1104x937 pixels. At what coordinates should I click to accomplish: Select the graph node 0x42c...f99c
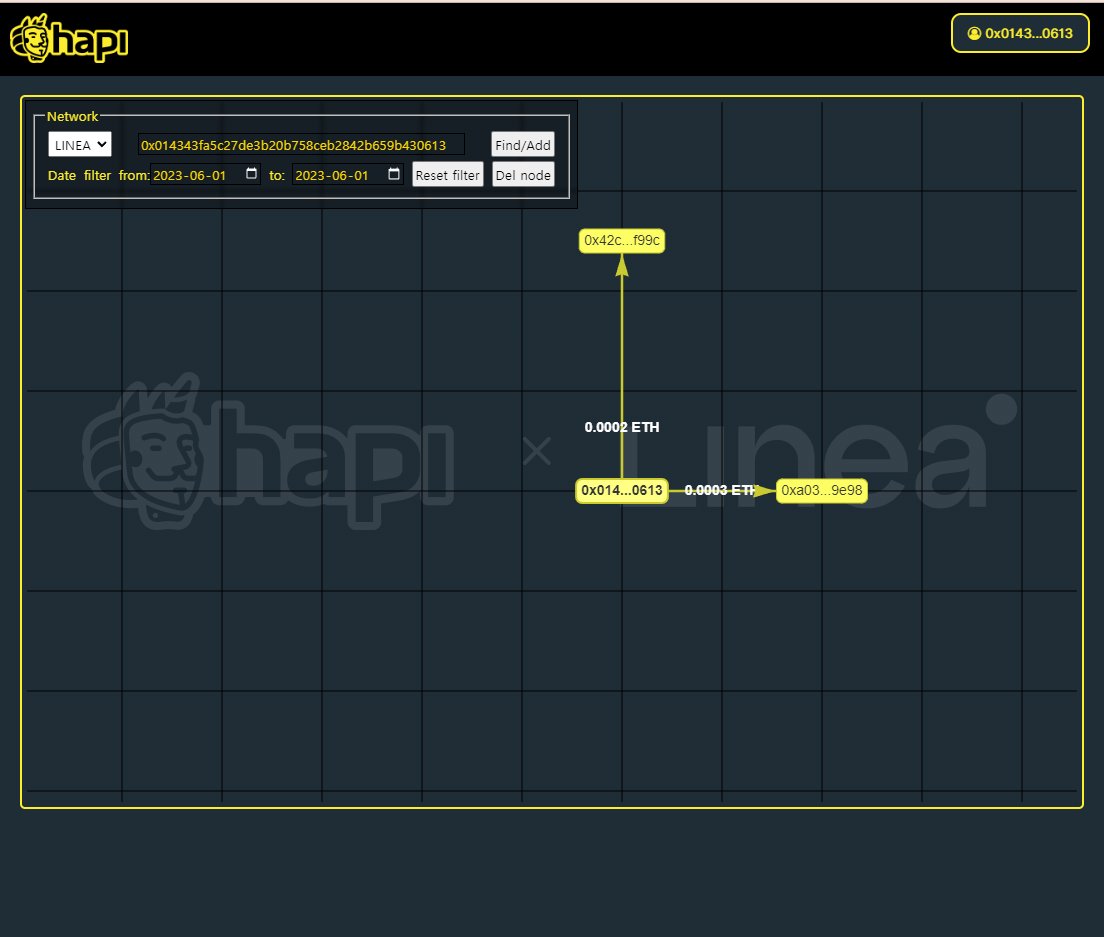coord(622,241)
